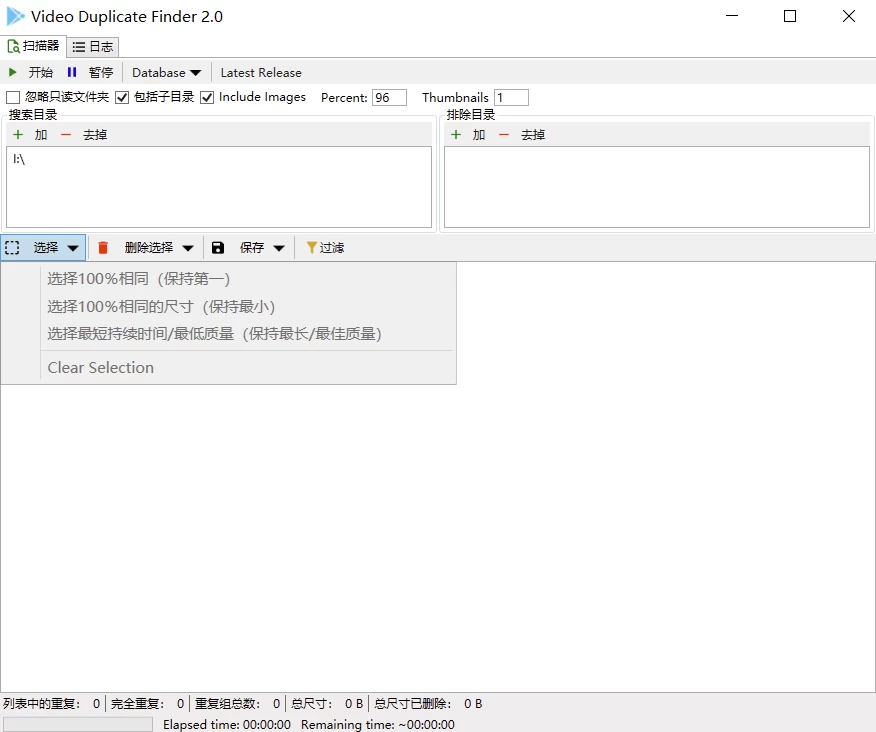Expand the delete selection dropdown arrow
This screenshot has height=732, width=876.
point(188,248)
